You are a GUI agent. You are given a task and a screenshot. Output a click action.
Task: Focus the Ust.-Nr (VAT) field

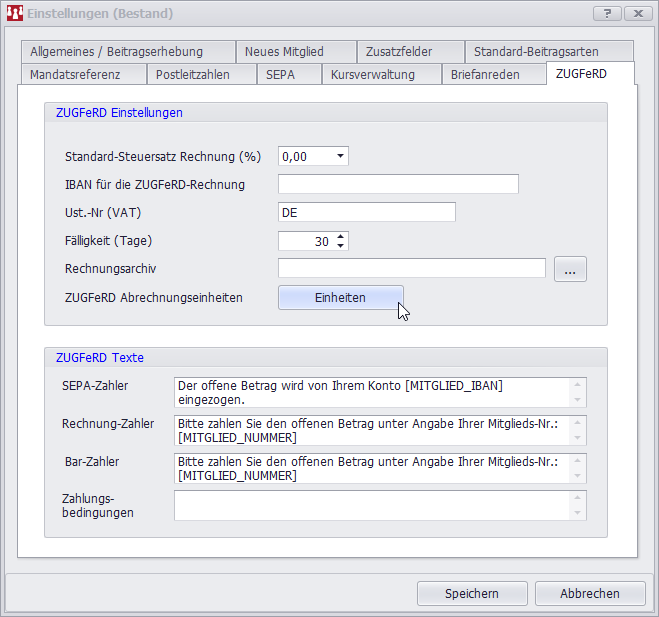pyautogui.click(x=366, y=212)
